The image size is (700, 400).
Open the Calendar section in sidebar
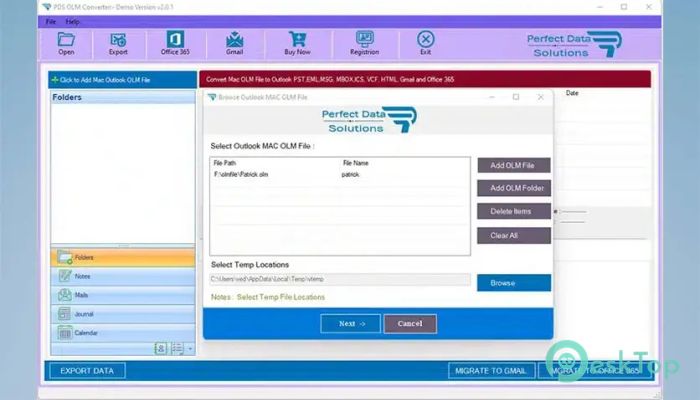tap(65, 333)
